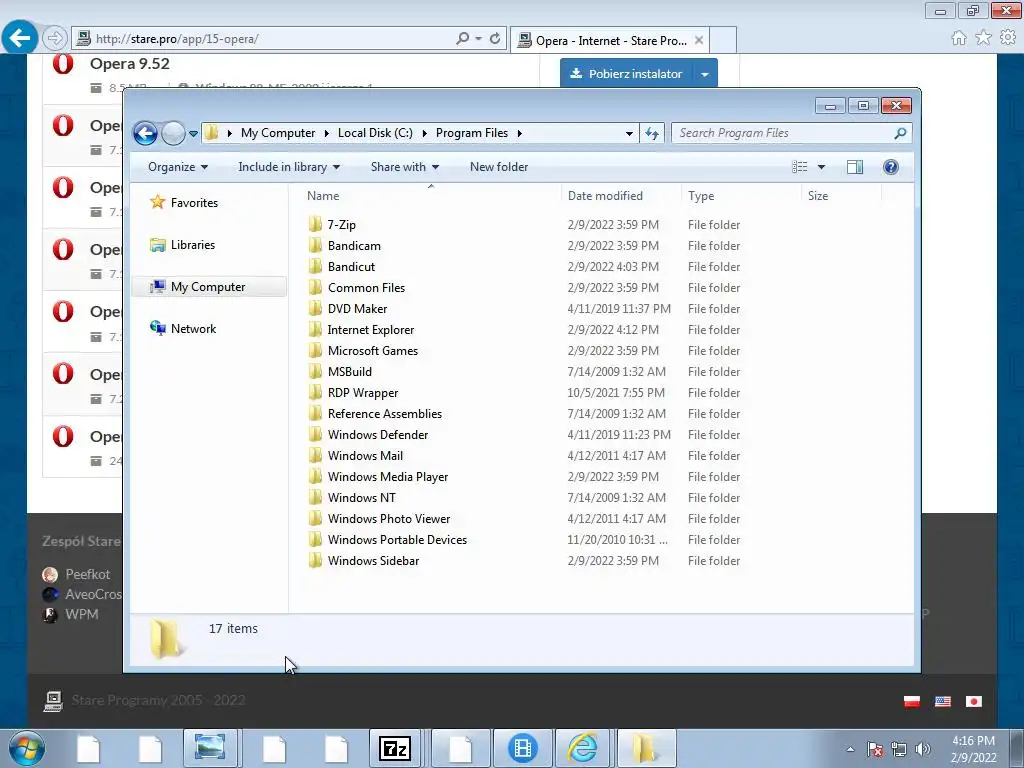This screenshot has width=1024, height=768.
Task: Click Pobierz instalator button in browser
Action: click(x=626, y=74)
